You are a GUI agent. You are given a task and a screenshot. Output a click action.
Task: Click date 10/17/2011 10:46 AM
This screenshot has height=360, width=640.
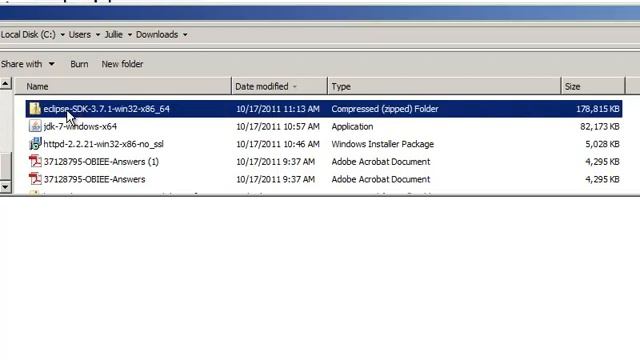pyautogui.click(x=278, y=144)
